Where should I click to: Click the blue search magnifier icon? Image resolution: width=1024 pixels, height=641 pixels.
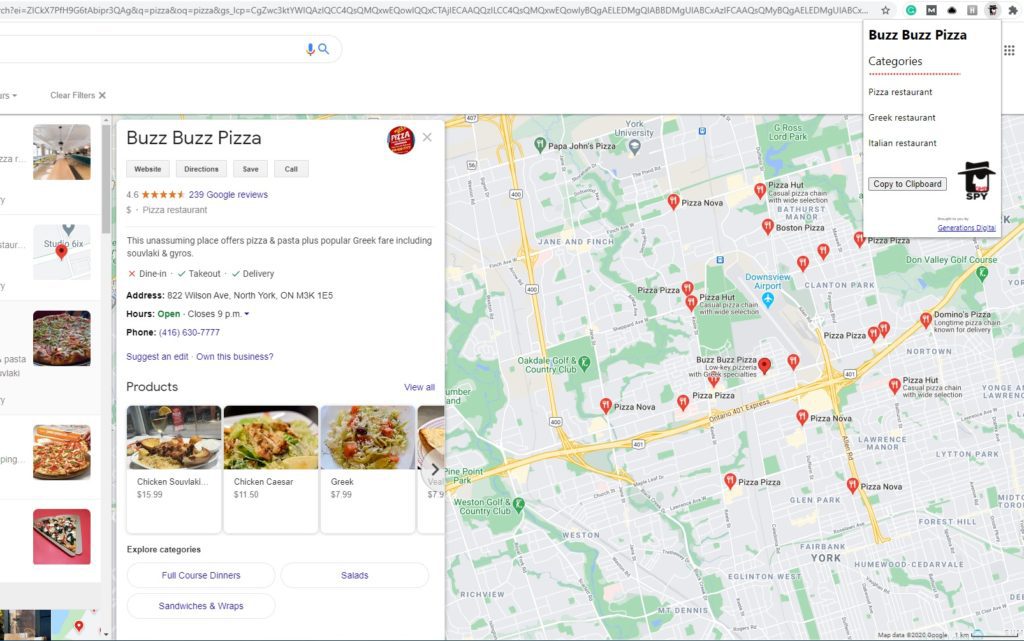324,49
